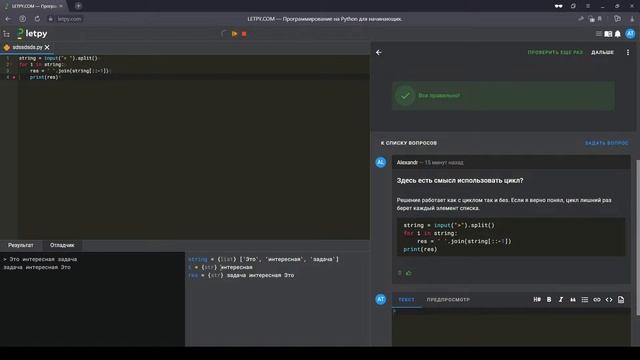The width and height of the screenshot is (640, 360).
Task: Insert inline code with the <> icon
Action: 609,300
